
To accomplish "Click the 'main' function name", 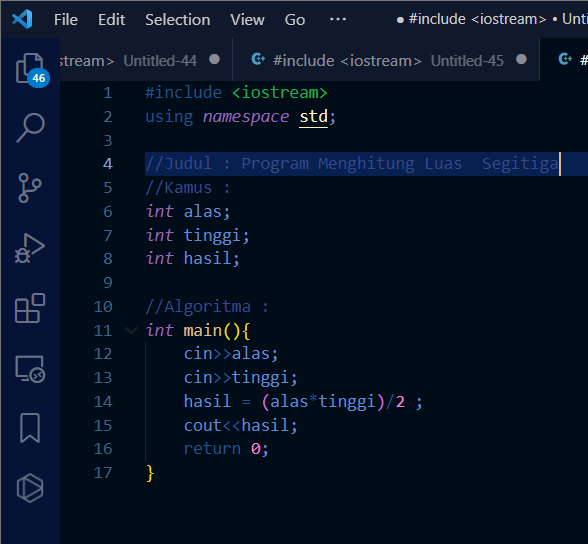I will [x=203, y=331].
